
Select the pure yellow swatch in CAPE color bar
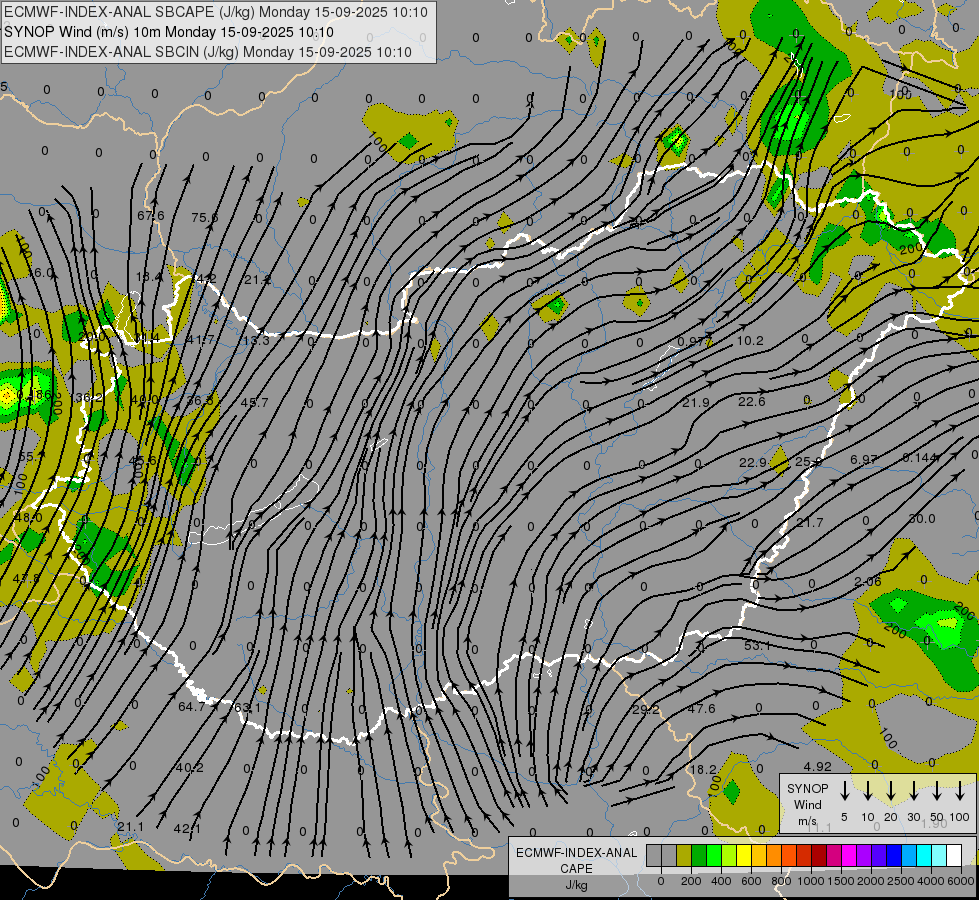click(744, 856)
